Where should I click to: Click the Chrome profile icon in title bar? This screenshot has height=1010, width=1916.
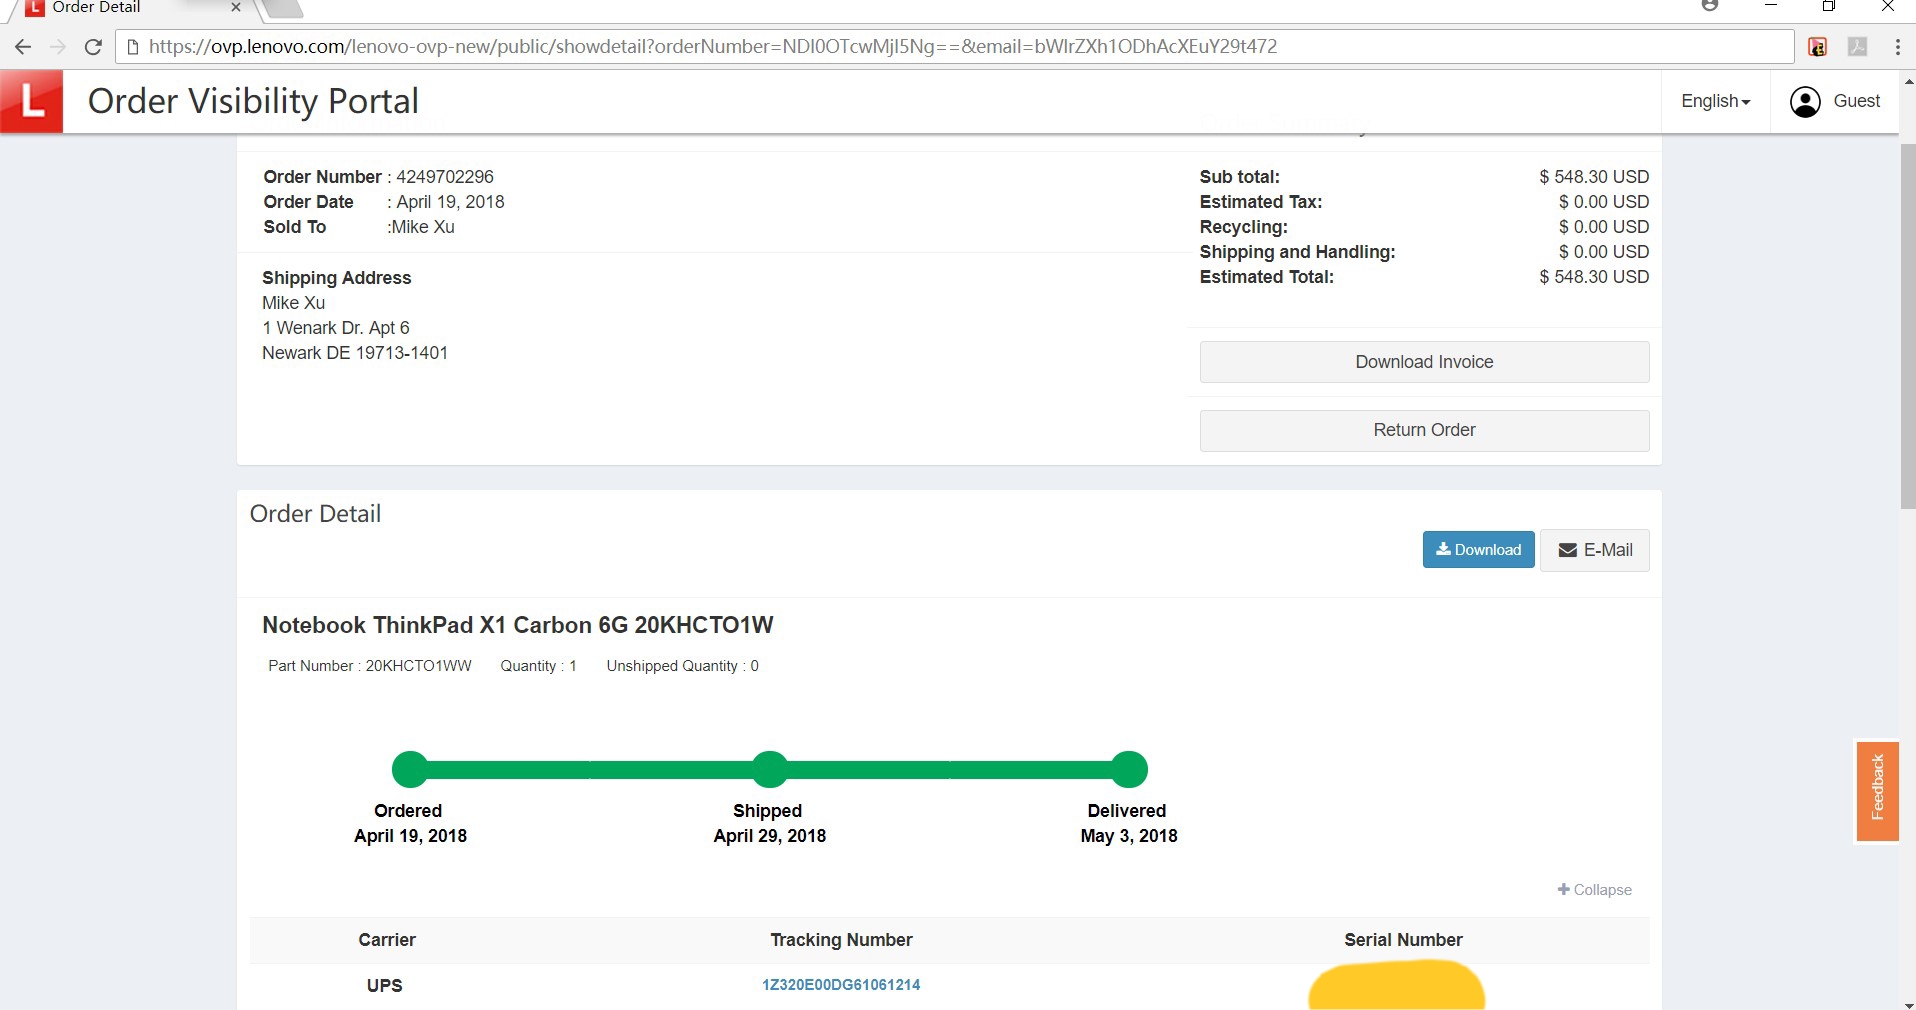click(1709, 7)
